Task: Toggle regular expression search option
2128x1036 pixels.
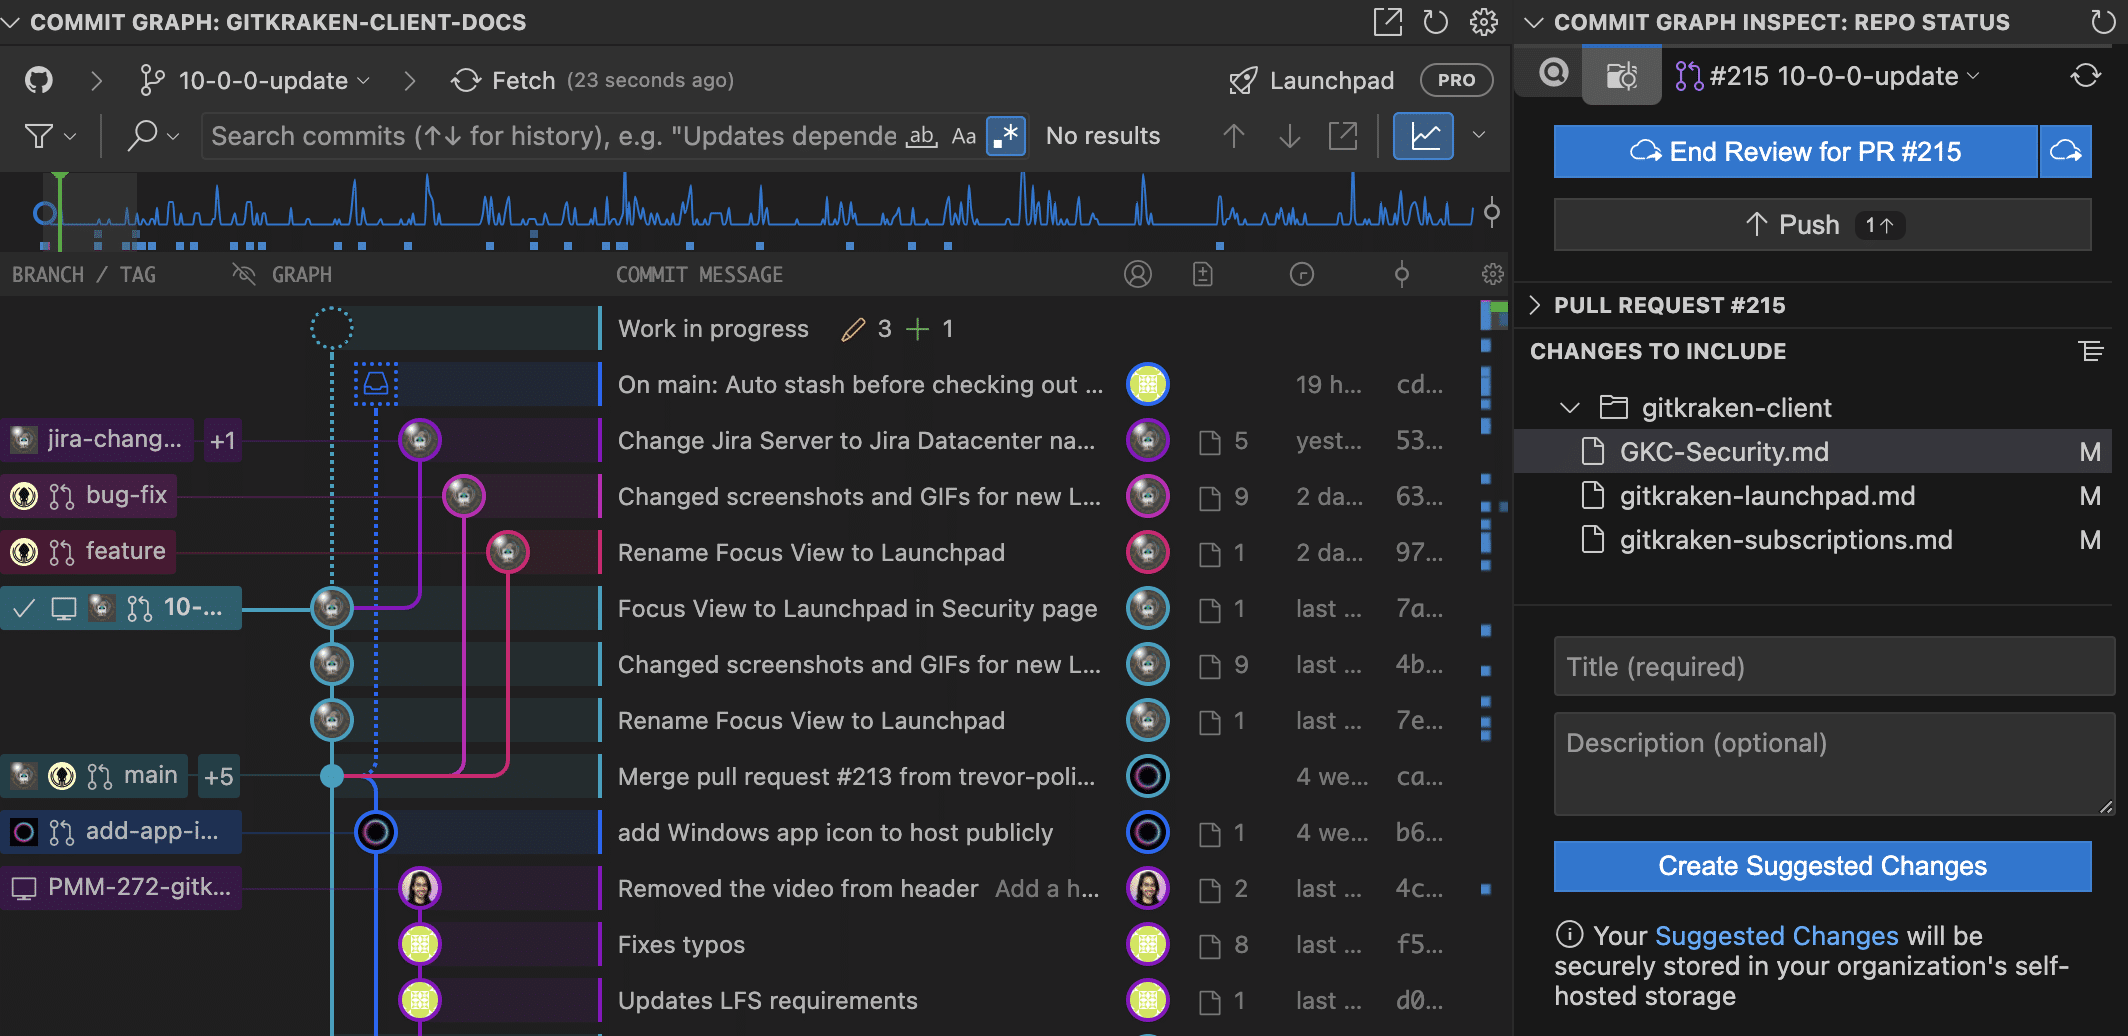Action: [1005, 136]
